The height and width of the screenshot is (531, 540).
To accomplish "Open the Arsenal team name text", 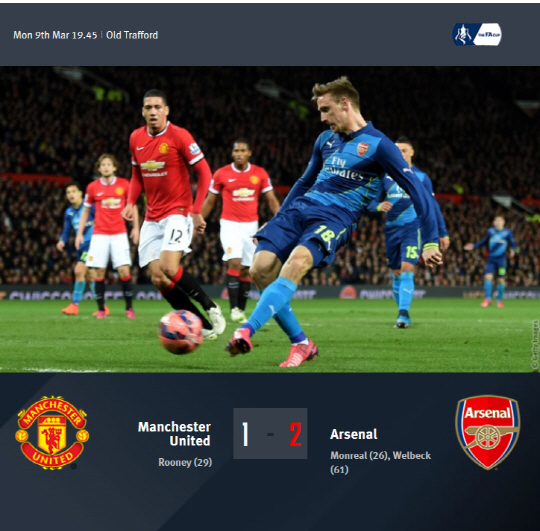I will click(354, 434).
